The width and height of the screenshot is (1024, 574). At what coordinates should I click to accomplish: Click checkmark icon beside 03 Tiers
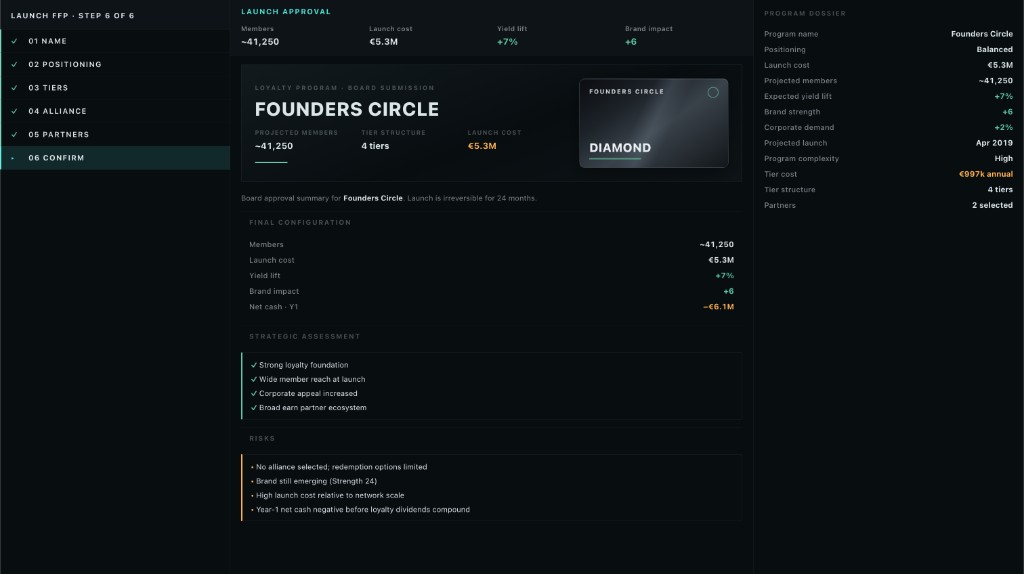click(14, 88)
